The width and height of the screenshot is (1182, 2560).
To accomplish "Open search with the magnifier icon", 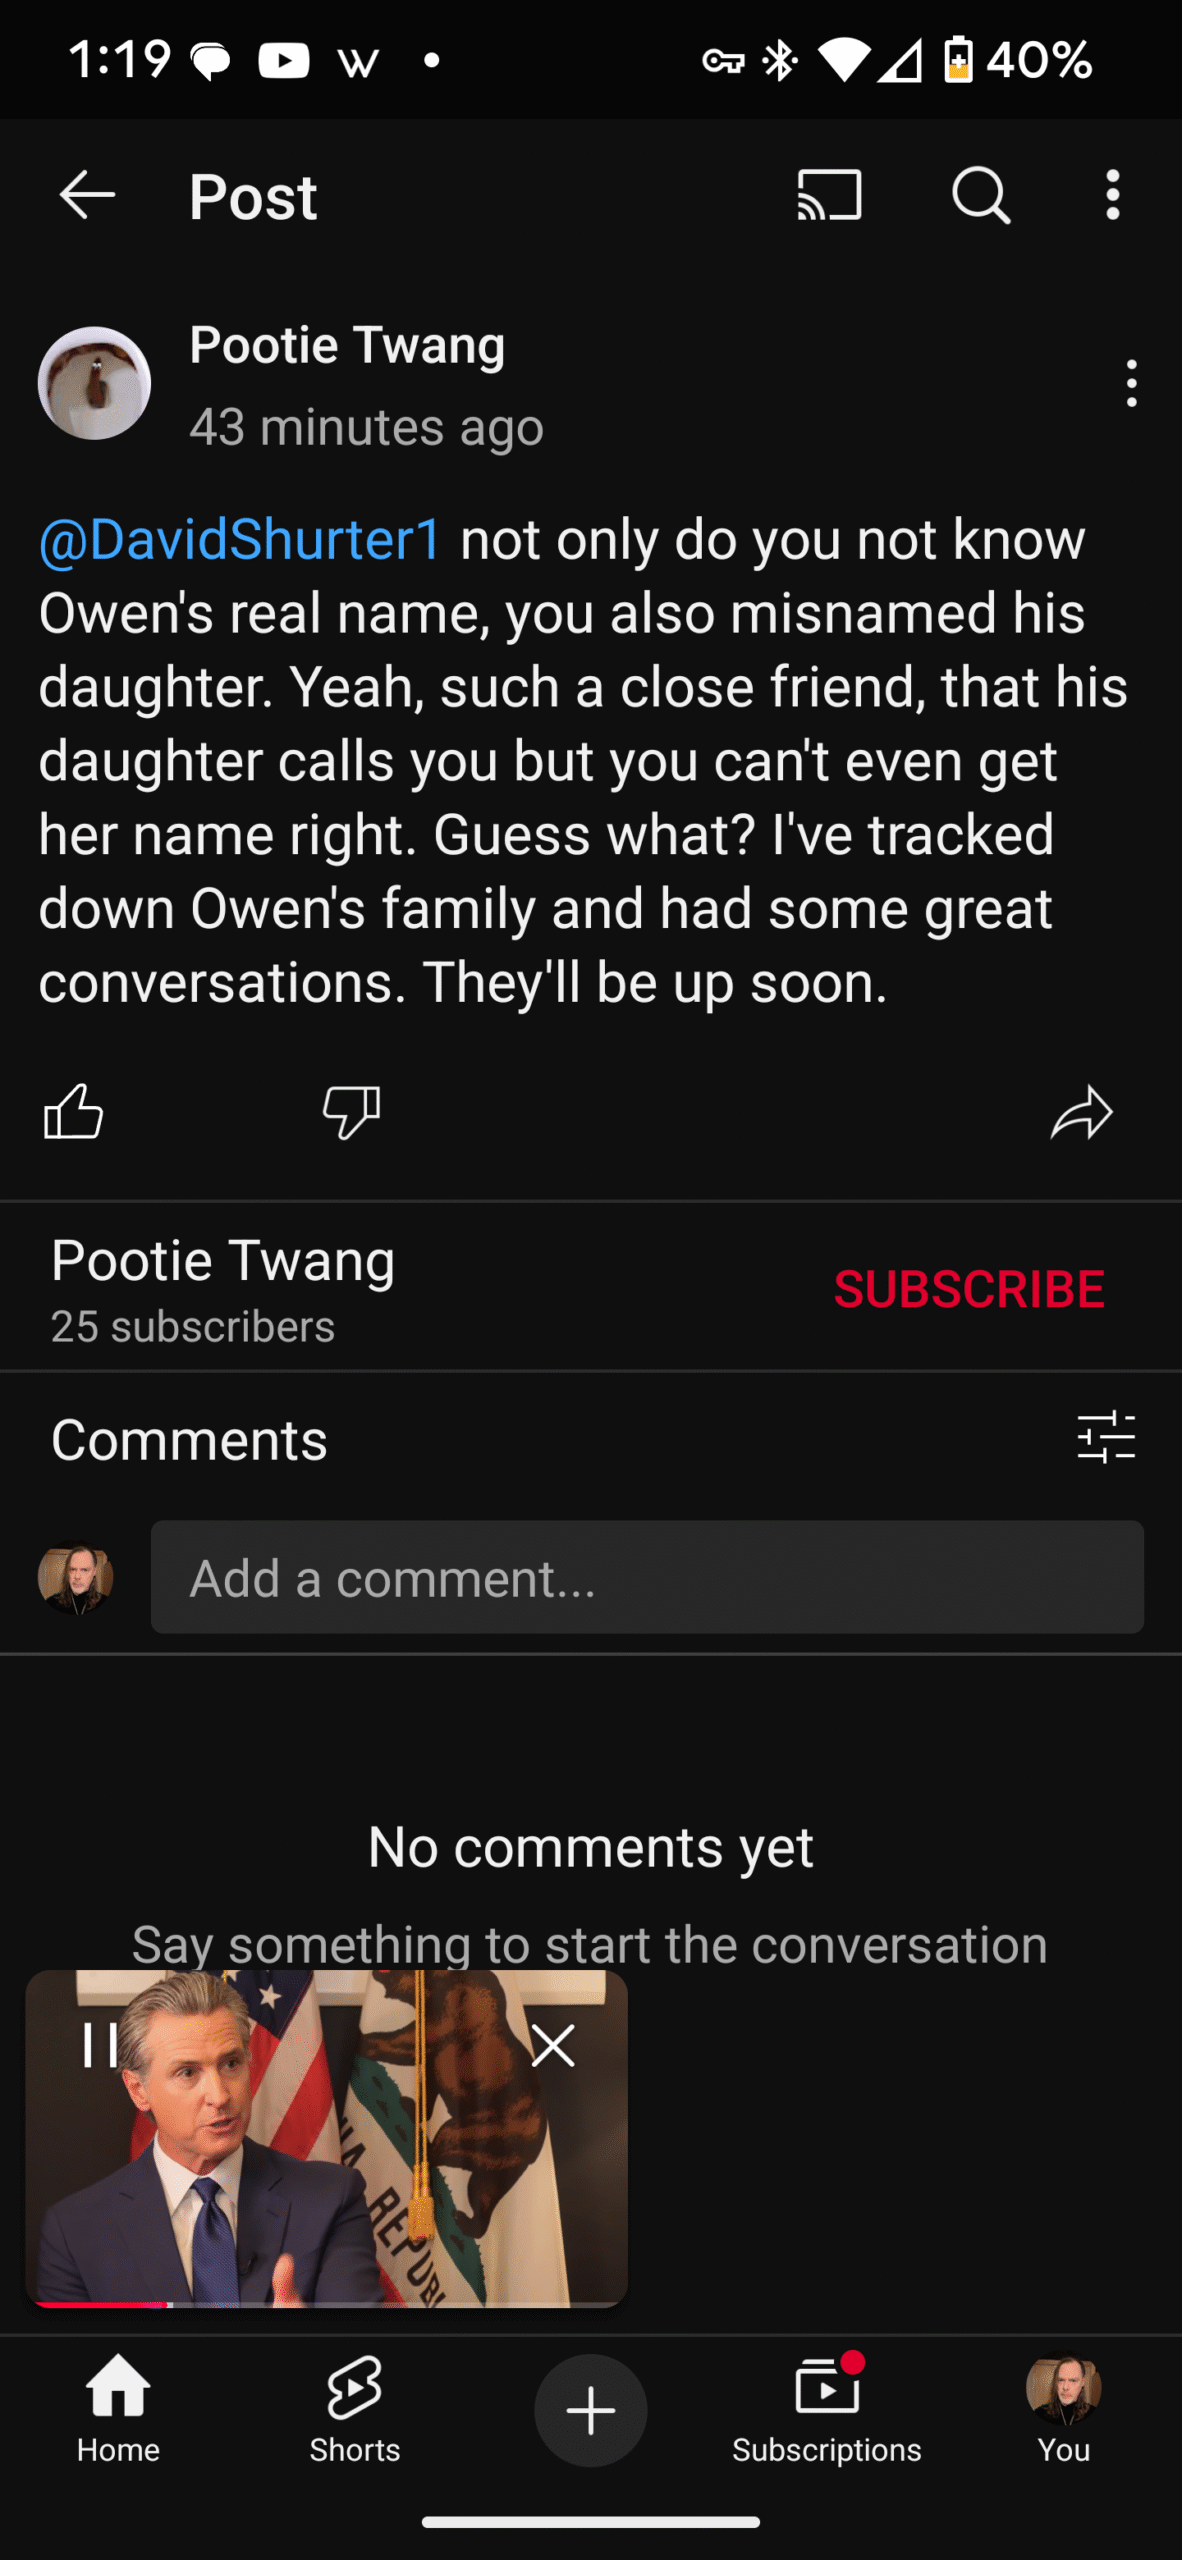I will (x=981, y=195).
